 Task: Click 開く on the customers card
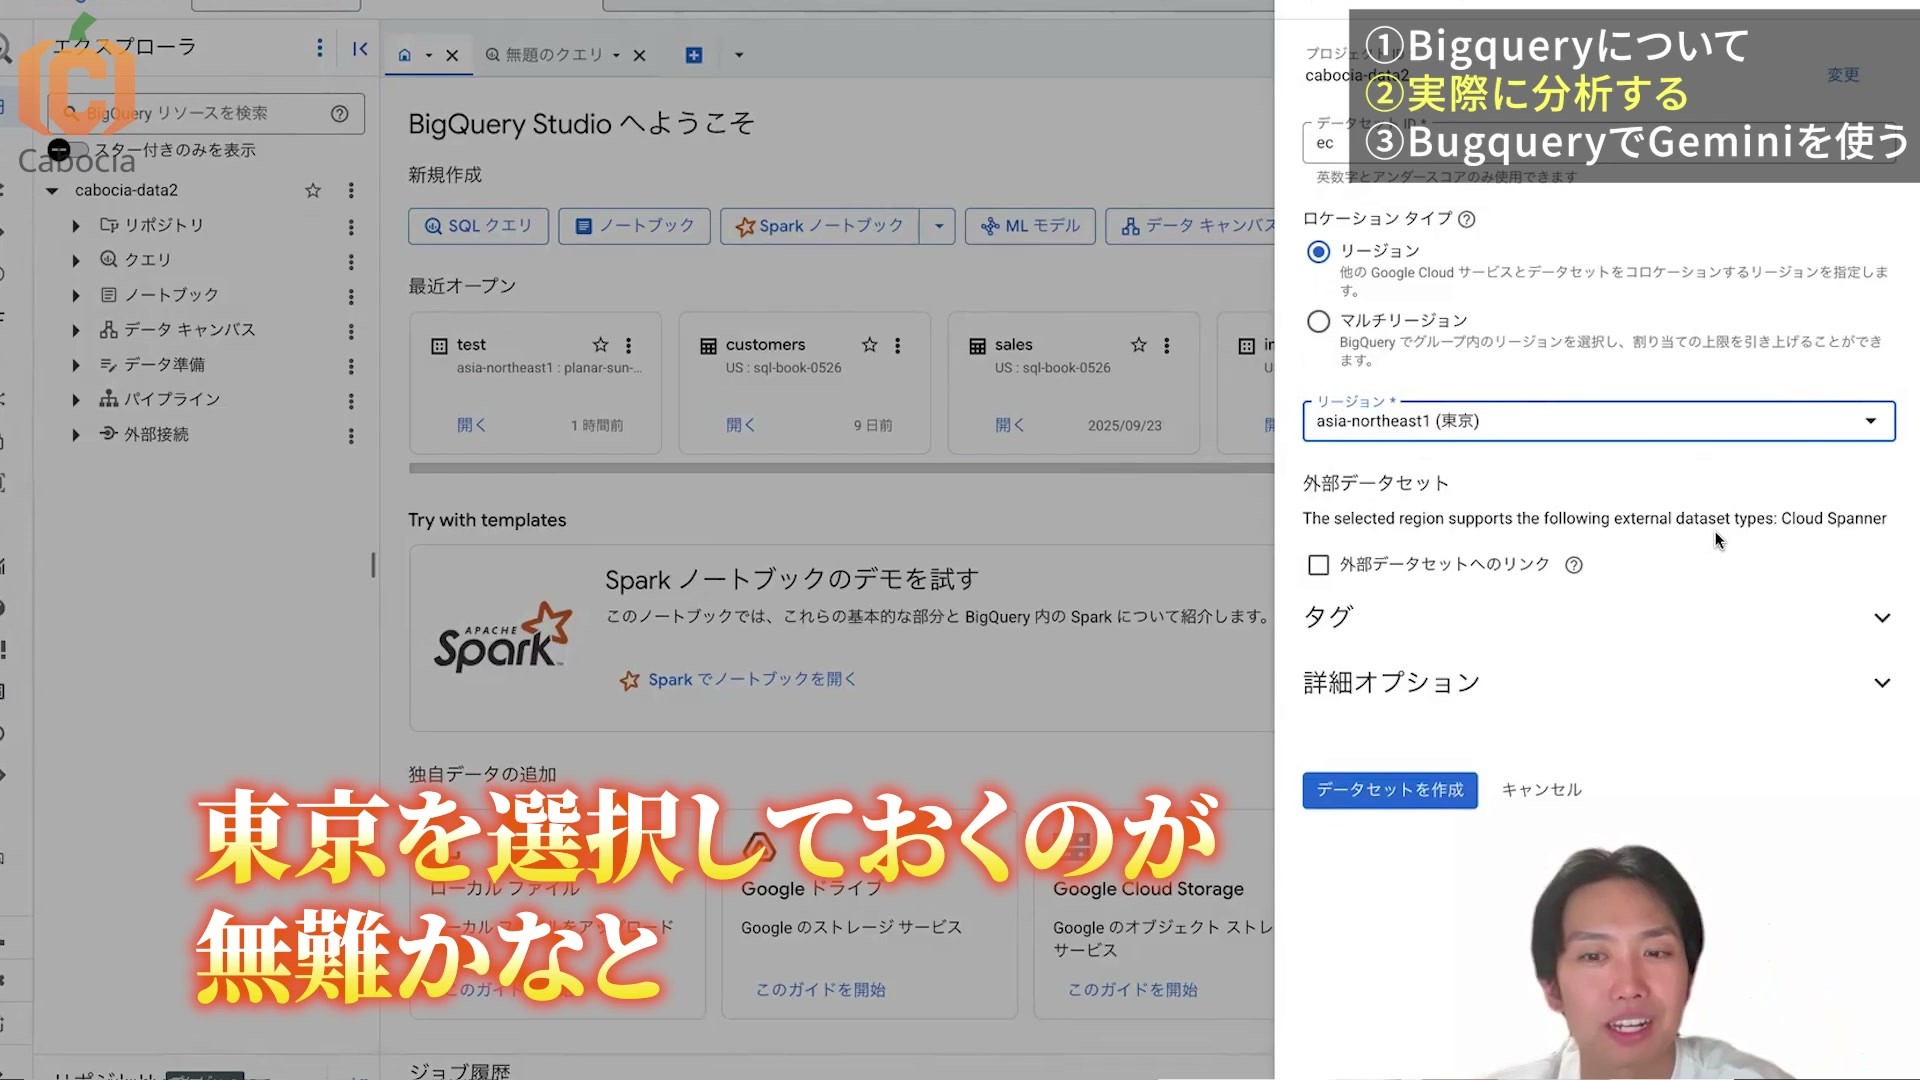(x=741, y=425)
